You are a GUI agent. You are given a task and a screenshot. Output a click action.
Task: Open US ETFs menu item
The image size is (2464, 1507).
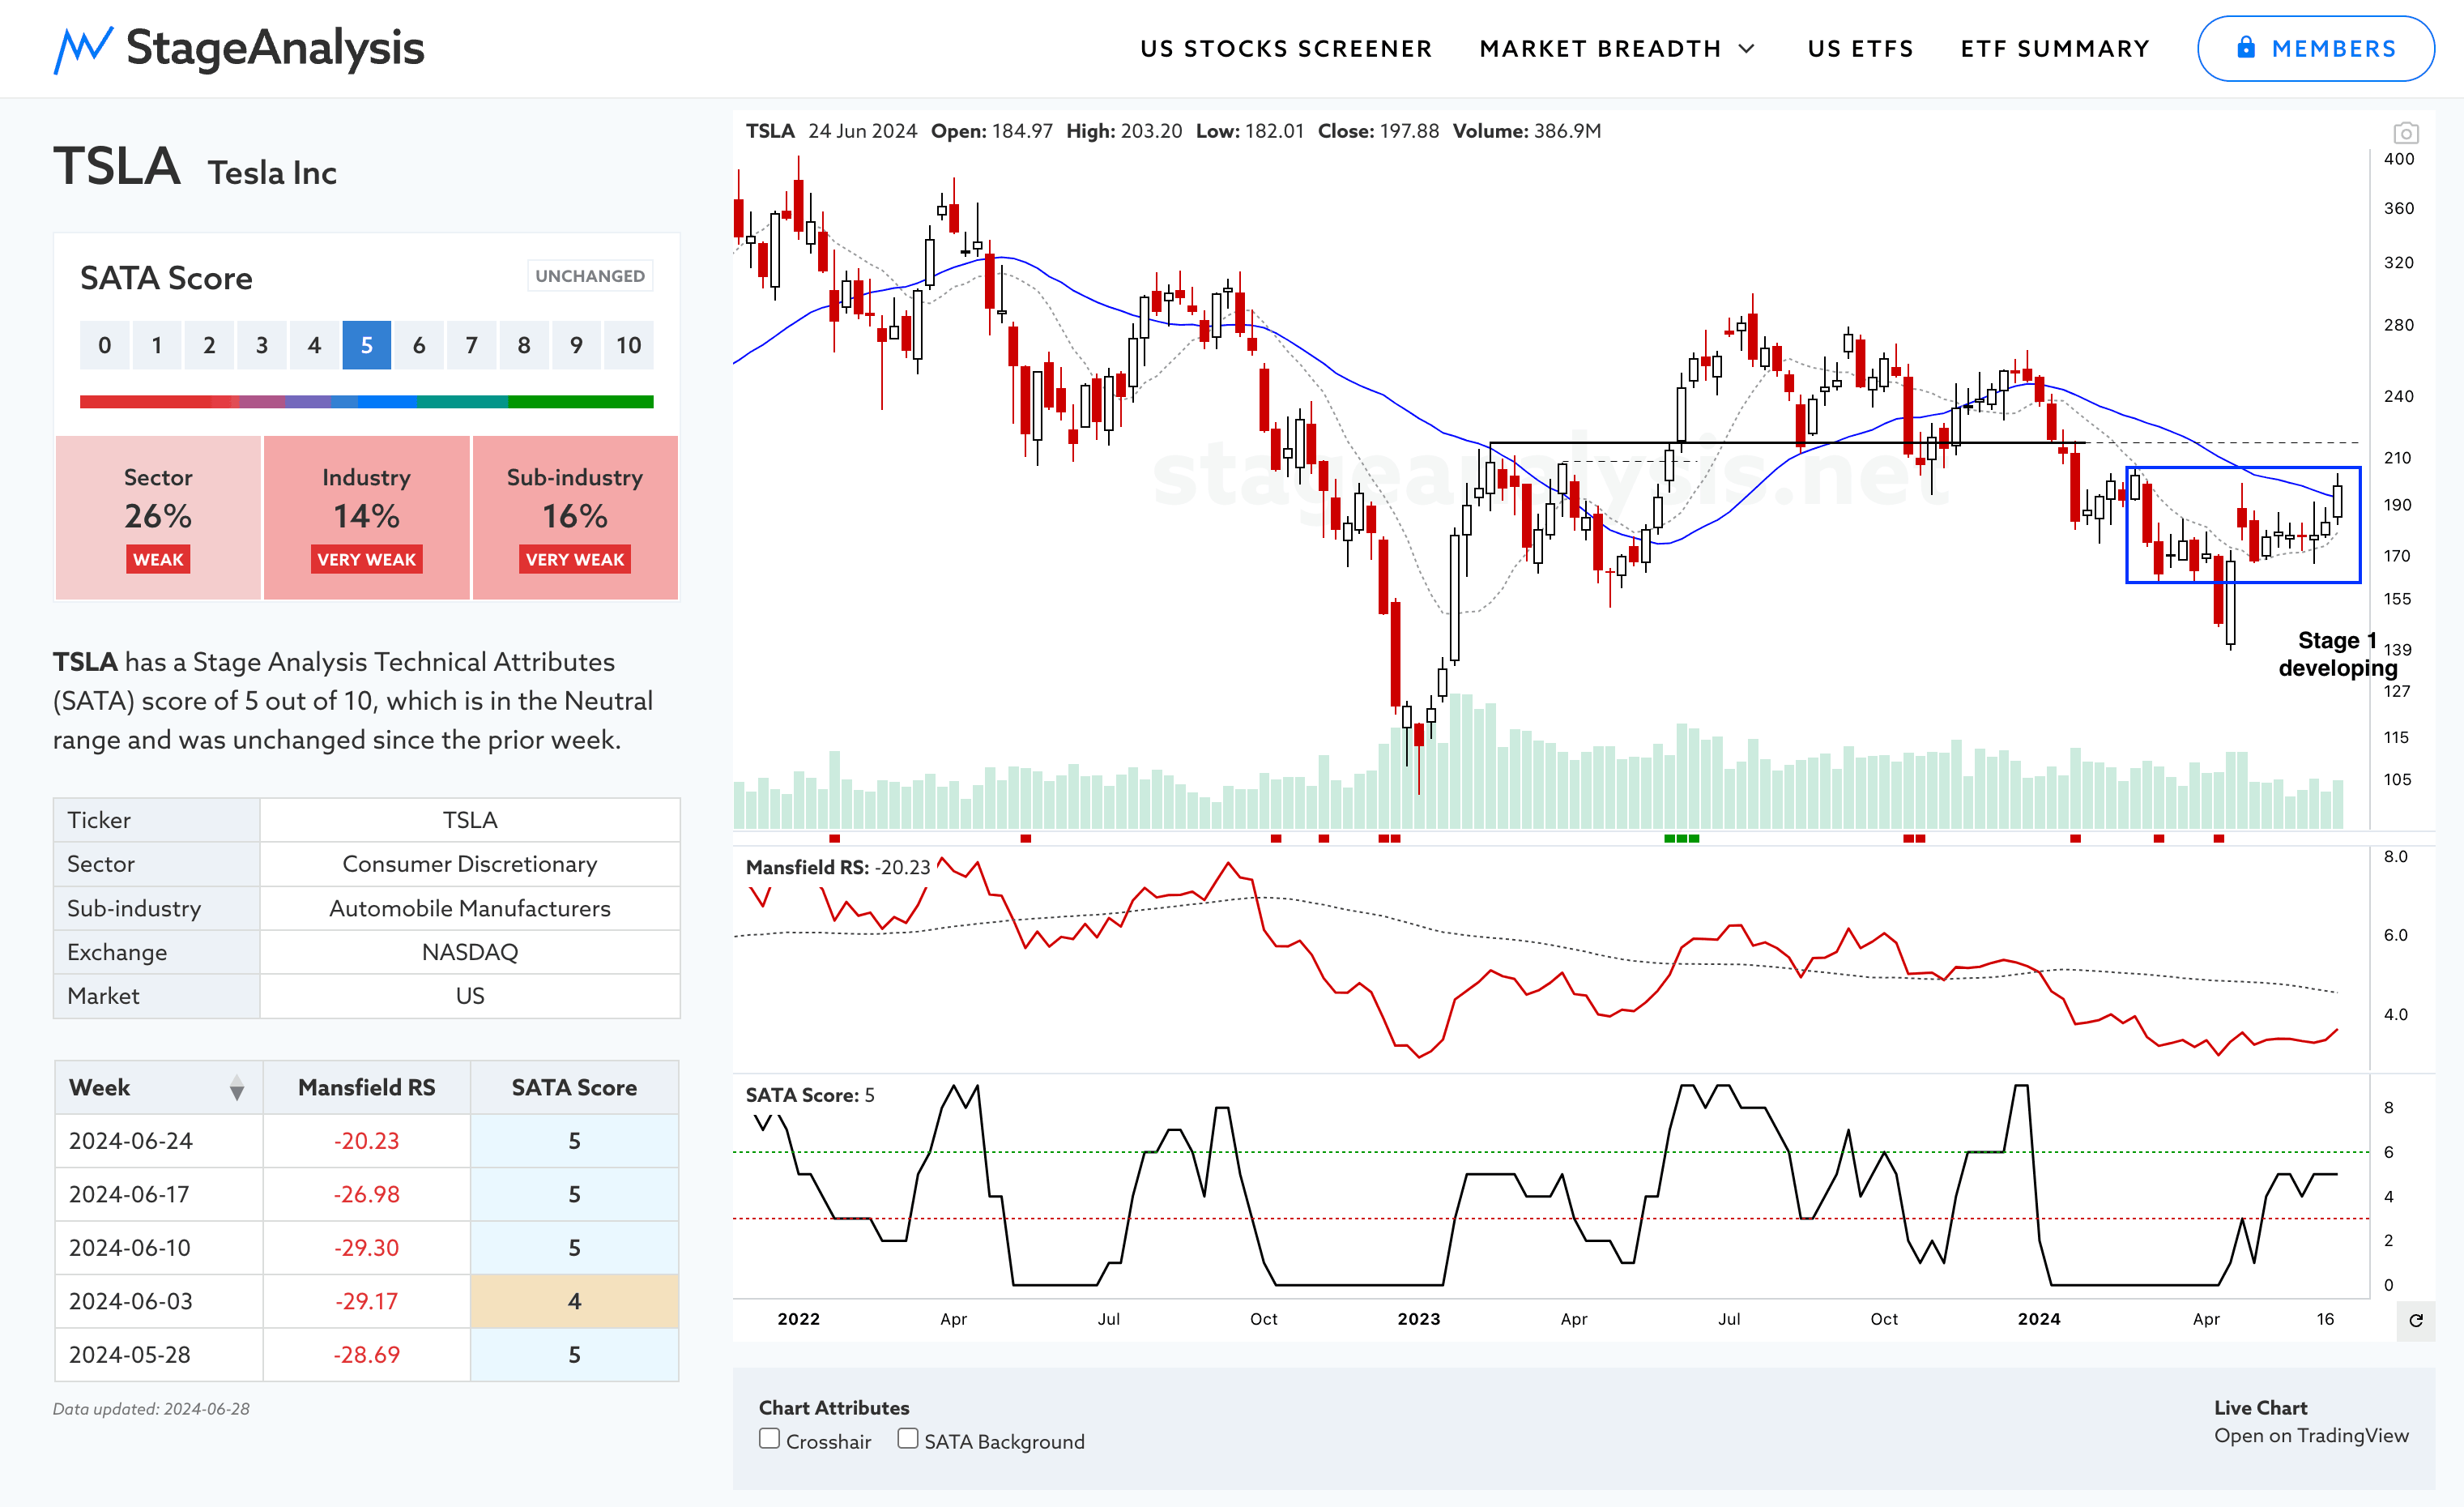point(1860,49)
